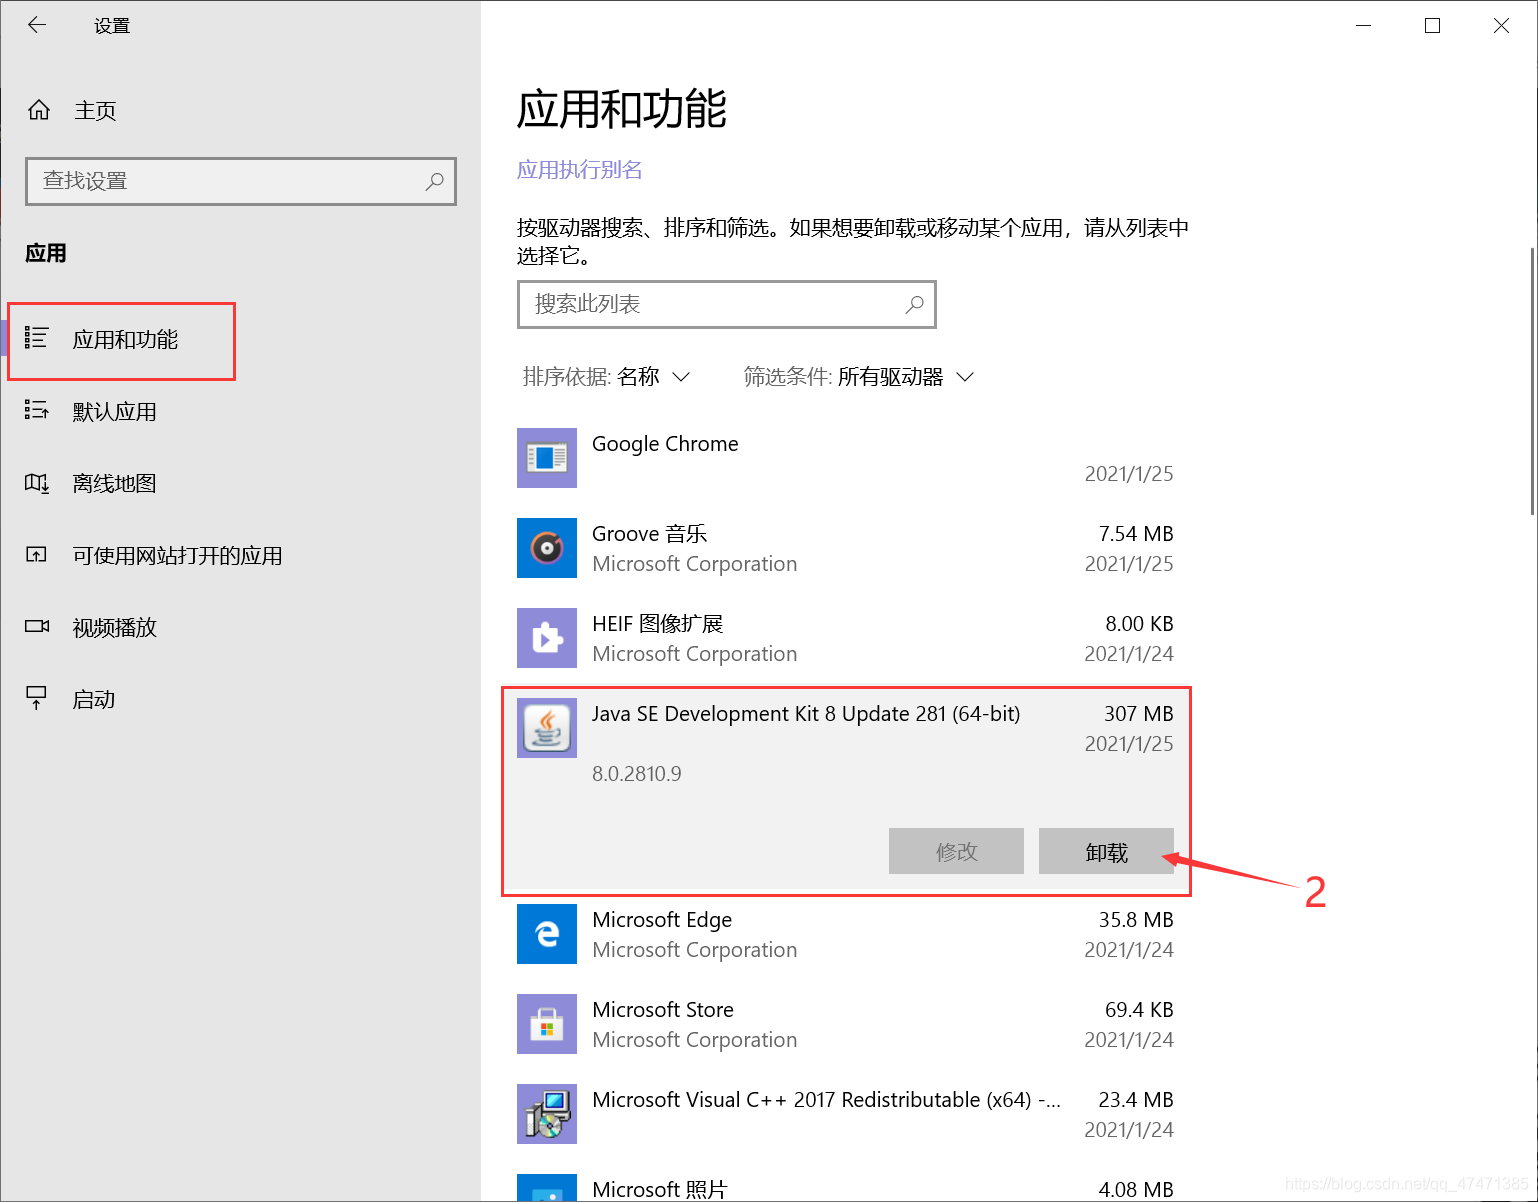Click the 应用和功能 list icon in the sidebar
The image size is (1538, 1202).
[37, 338]
